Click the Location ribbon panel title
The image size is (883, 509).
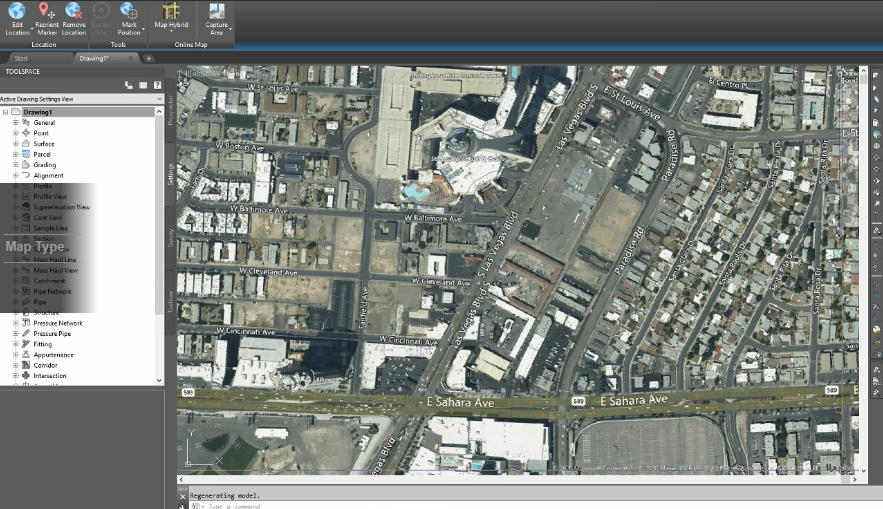44,44
